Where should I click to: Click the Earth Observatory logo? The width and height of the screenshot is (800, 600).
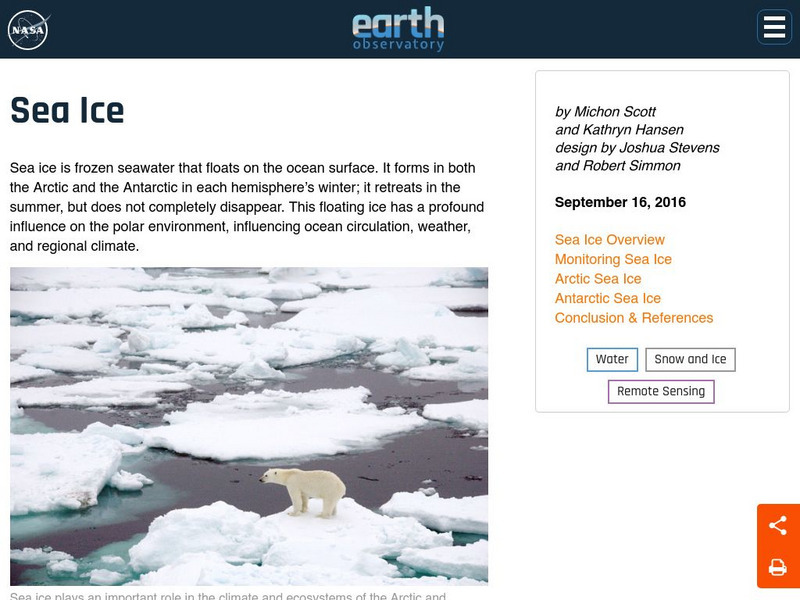[398, 29]
